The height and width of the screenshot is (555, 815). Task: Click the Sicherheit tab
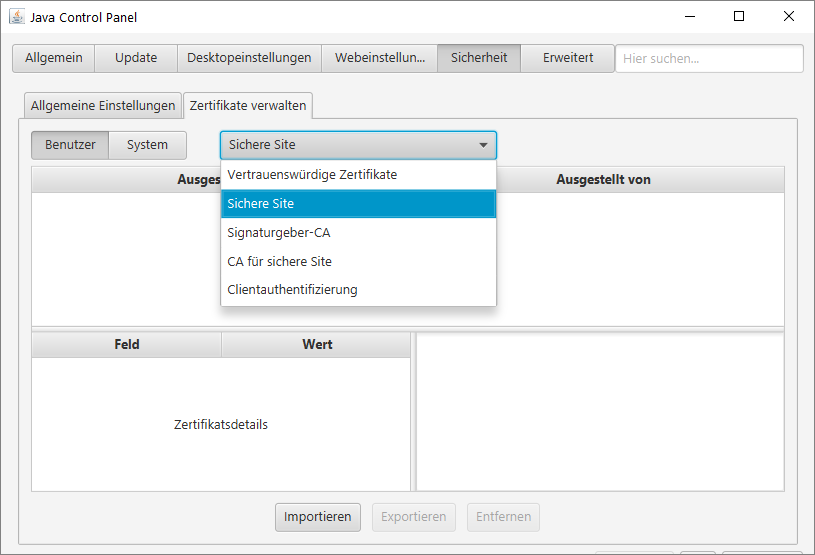pyautogui.click(x=479, y=58)
